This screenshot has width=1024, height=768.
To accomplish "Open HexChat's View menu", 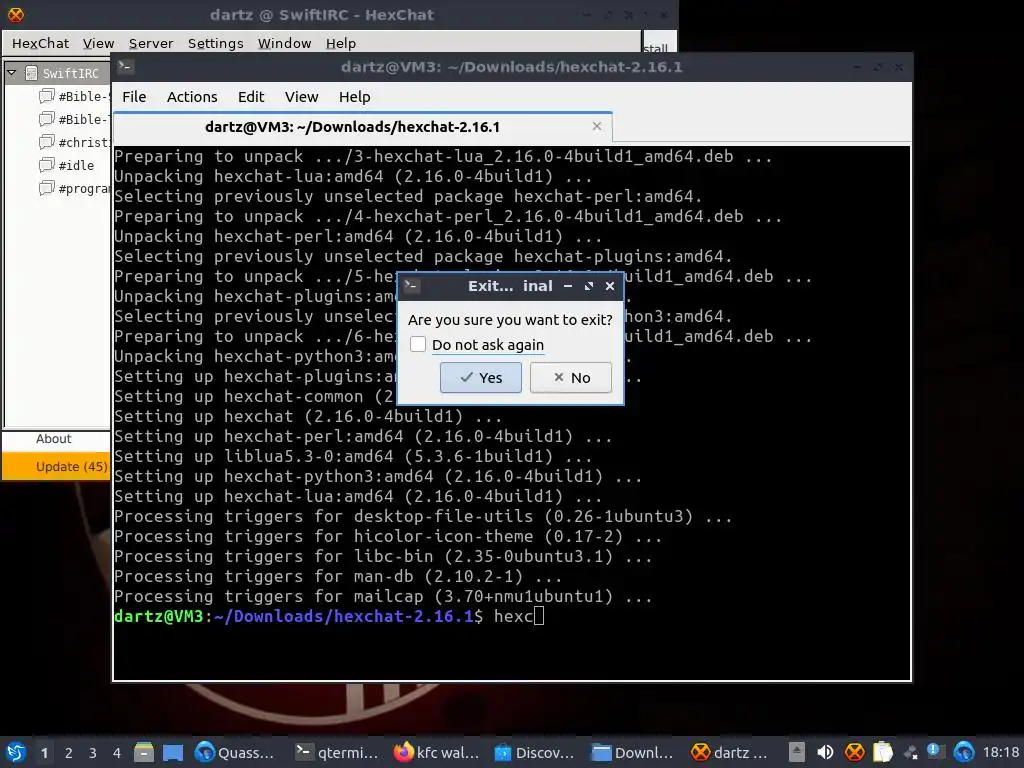I will tap(99, 43).
